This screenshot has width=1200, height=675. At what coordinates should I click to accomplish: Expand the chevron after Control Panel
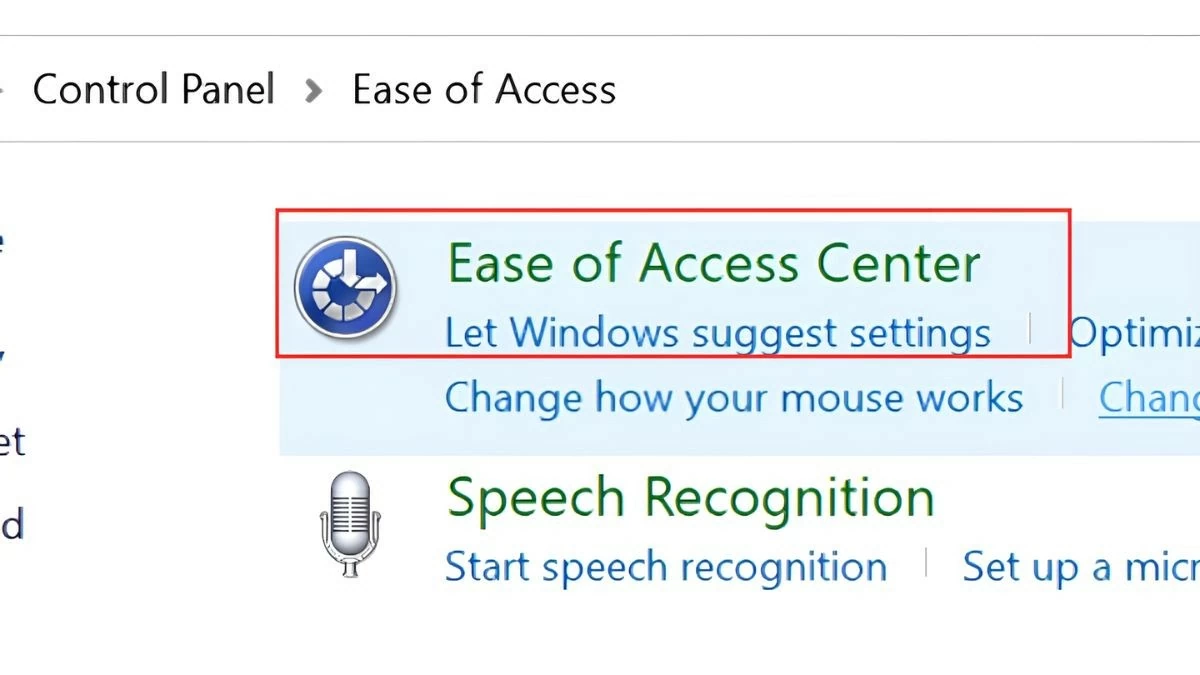click(x=314, y=91)
